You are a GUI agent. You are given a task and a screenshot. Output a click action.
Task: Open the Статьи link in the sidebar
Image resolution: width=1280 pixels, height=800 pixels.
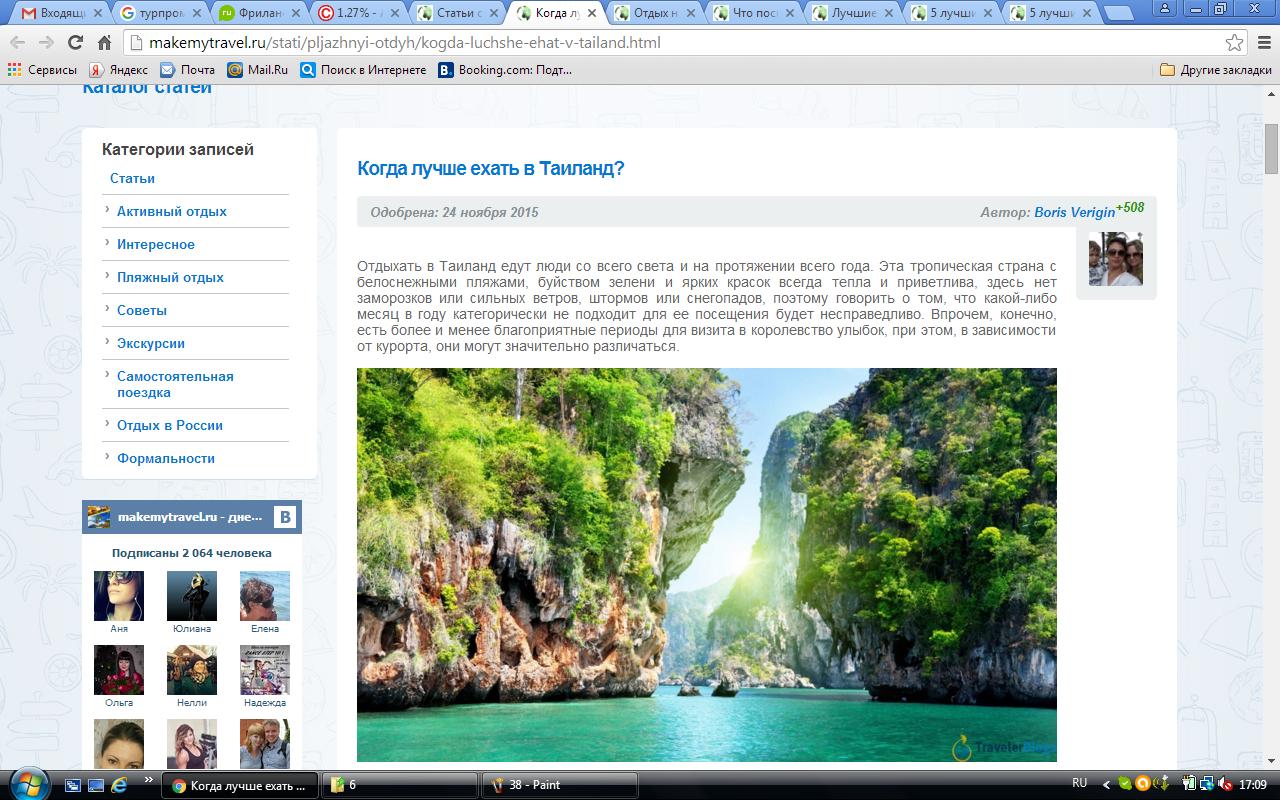132,178
